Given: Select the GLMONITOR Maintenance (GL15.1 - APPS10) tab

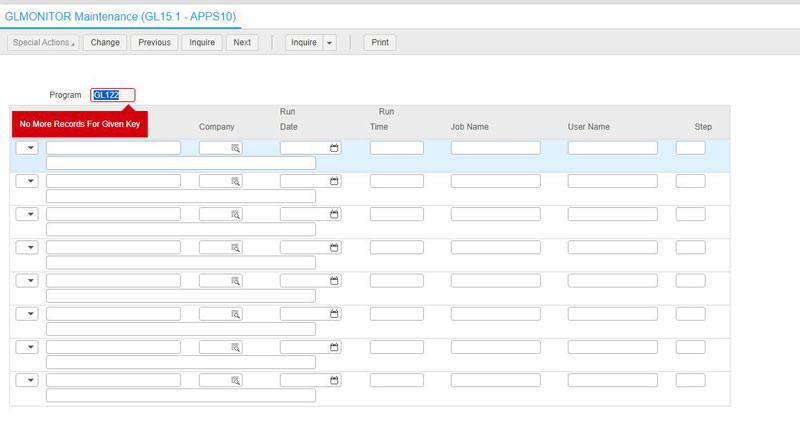Looking at the screenshot, I should tap(120, 16).
